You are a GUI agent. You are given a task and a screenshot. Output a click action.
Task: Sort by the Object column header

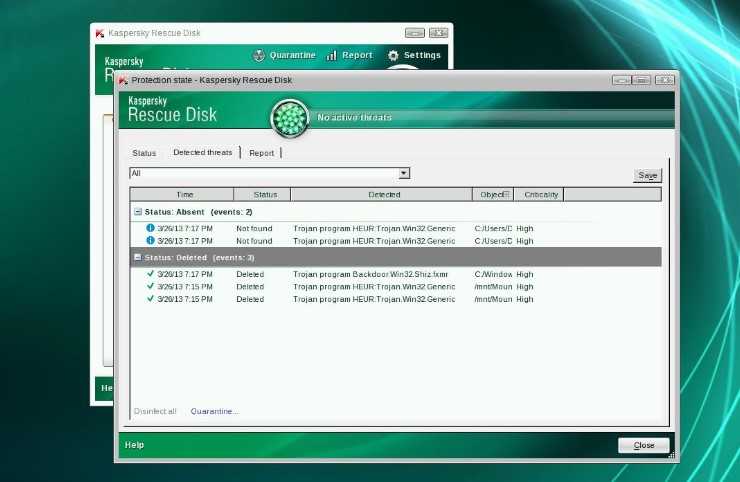[493, 194]
